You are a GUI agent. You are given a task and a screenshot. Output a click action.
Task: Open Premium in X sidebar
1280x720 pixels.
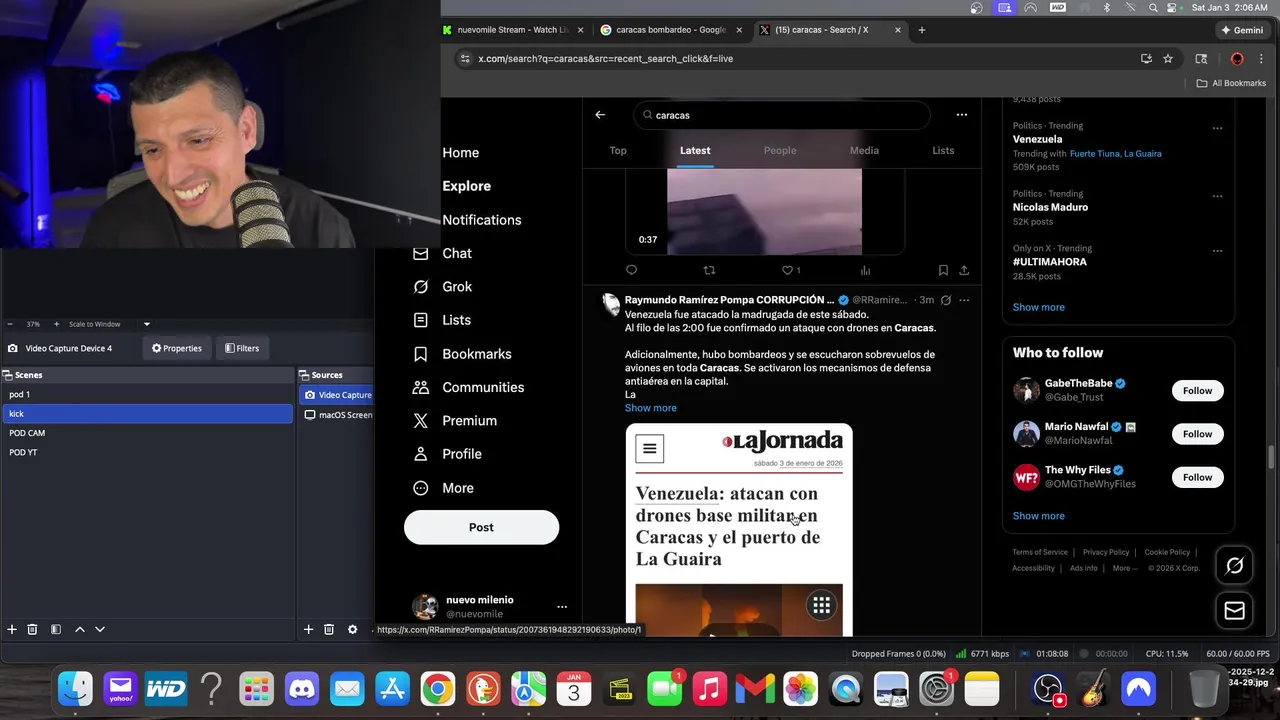(455, 421)
